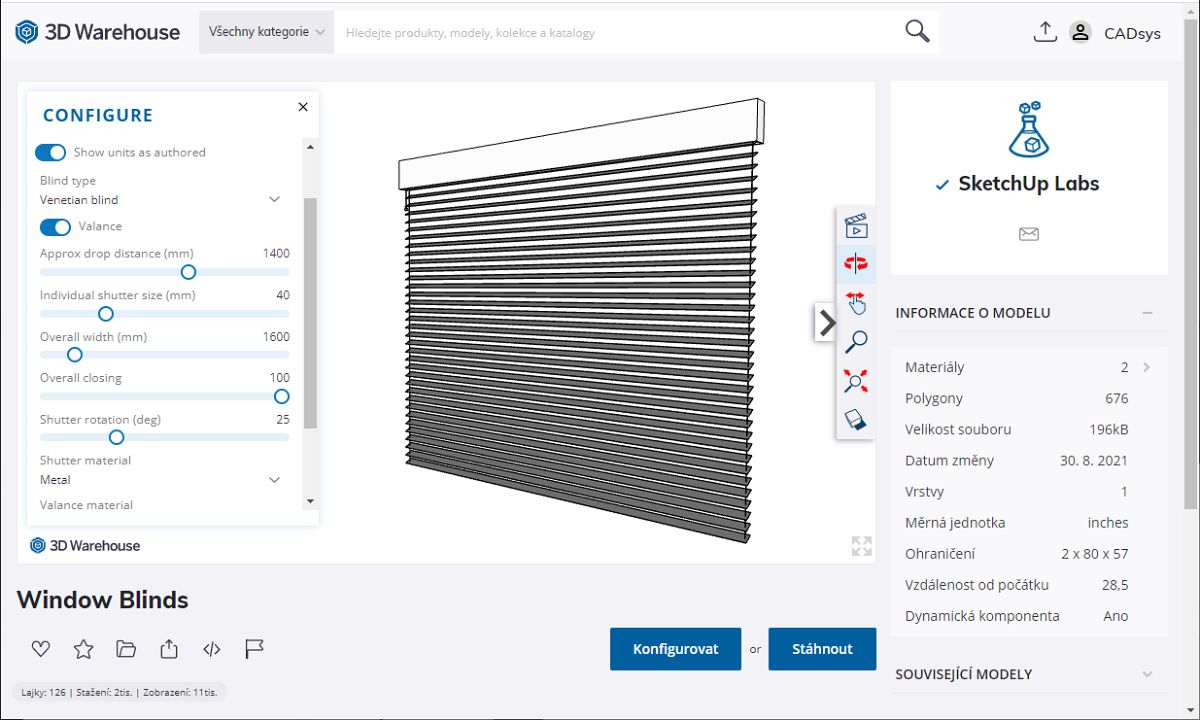Image resolution: width=1200 pixels, height=720 pixels.
Task: Click the Stáhnout download button
Action: coord(822,649)
